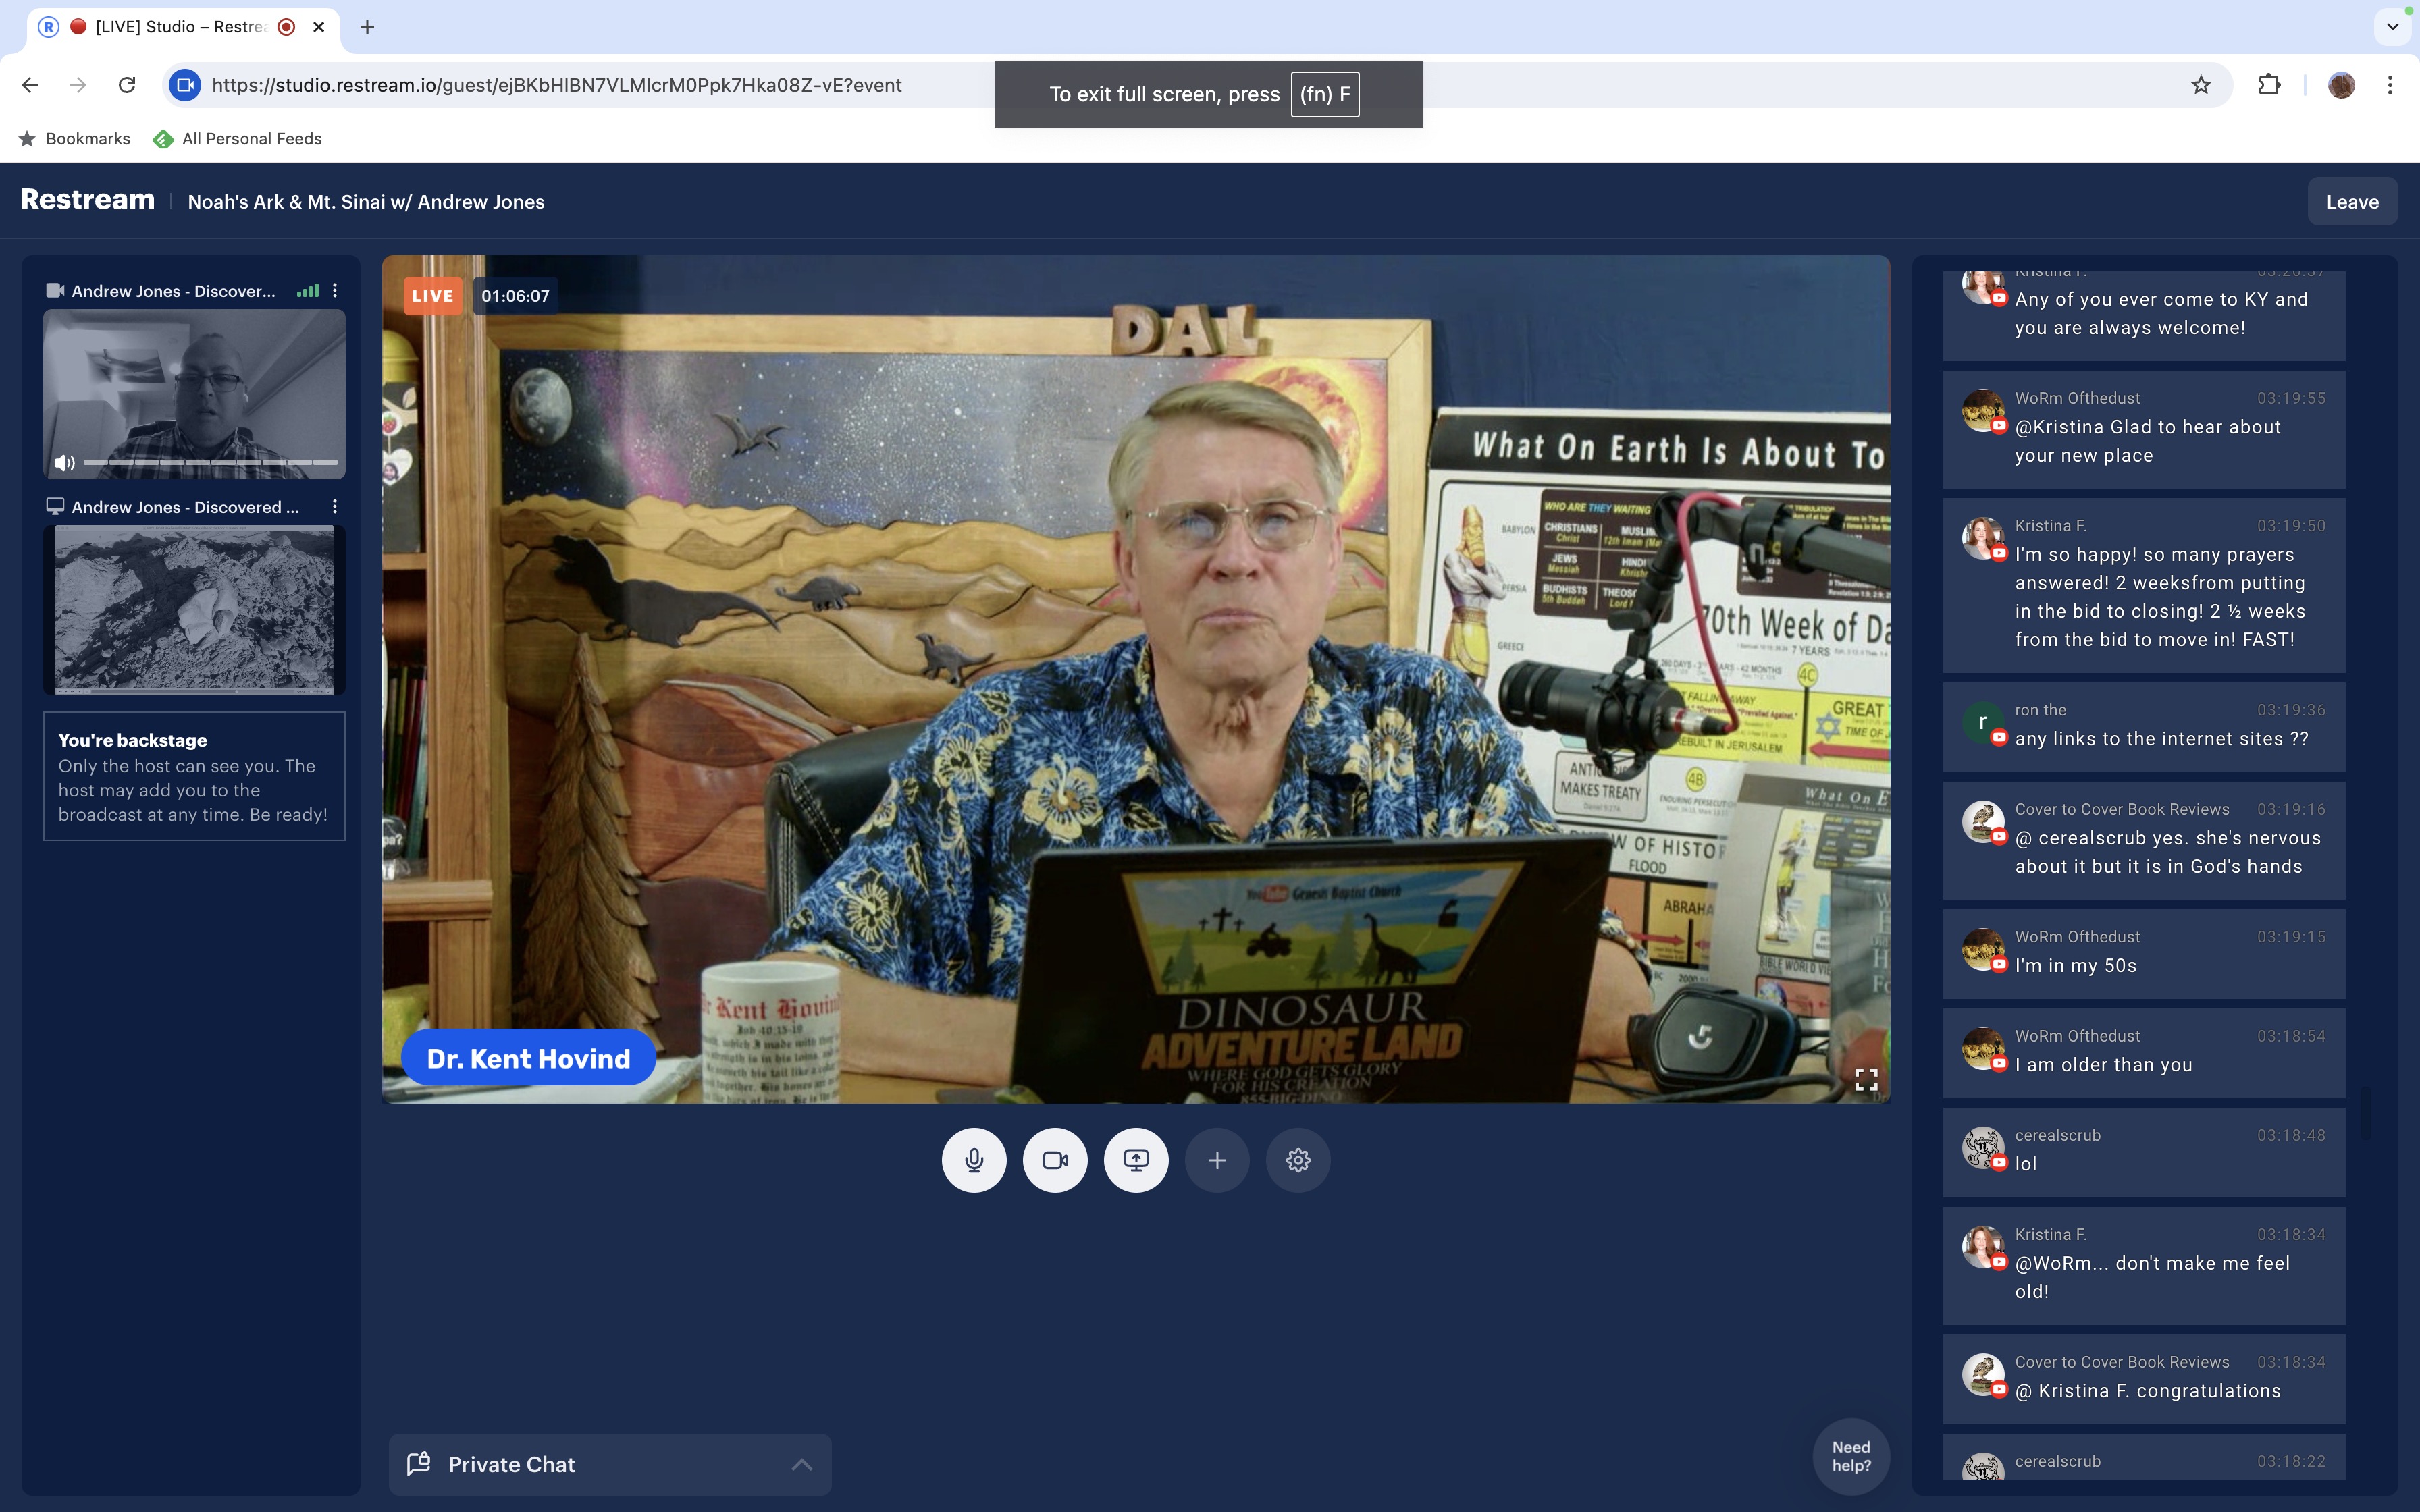This screenshot has width=2420, height=1512.
Task: Expand the Private Chat panel
Action: tap(609, 1464)
